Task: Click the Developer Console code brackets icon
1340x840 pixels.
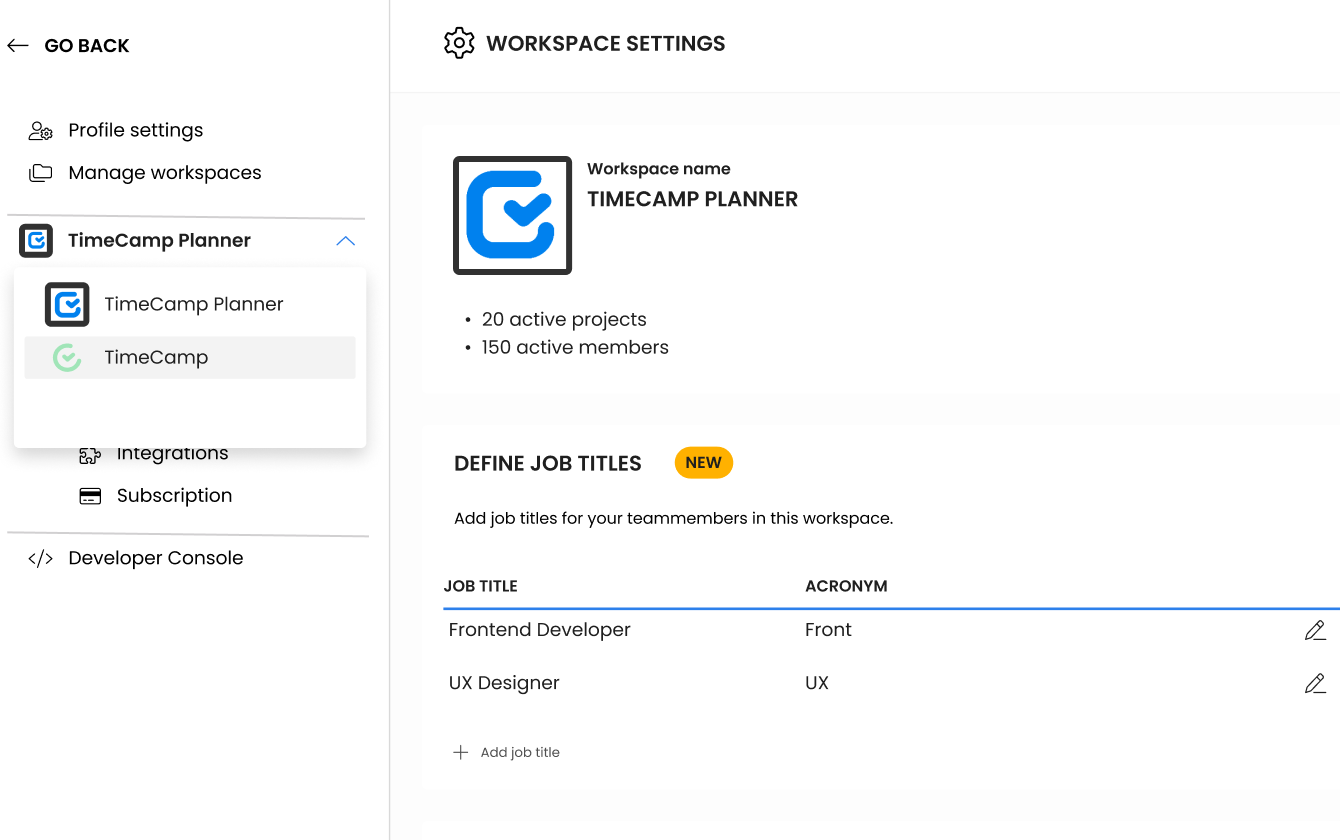Action: (x=40, y=559)
